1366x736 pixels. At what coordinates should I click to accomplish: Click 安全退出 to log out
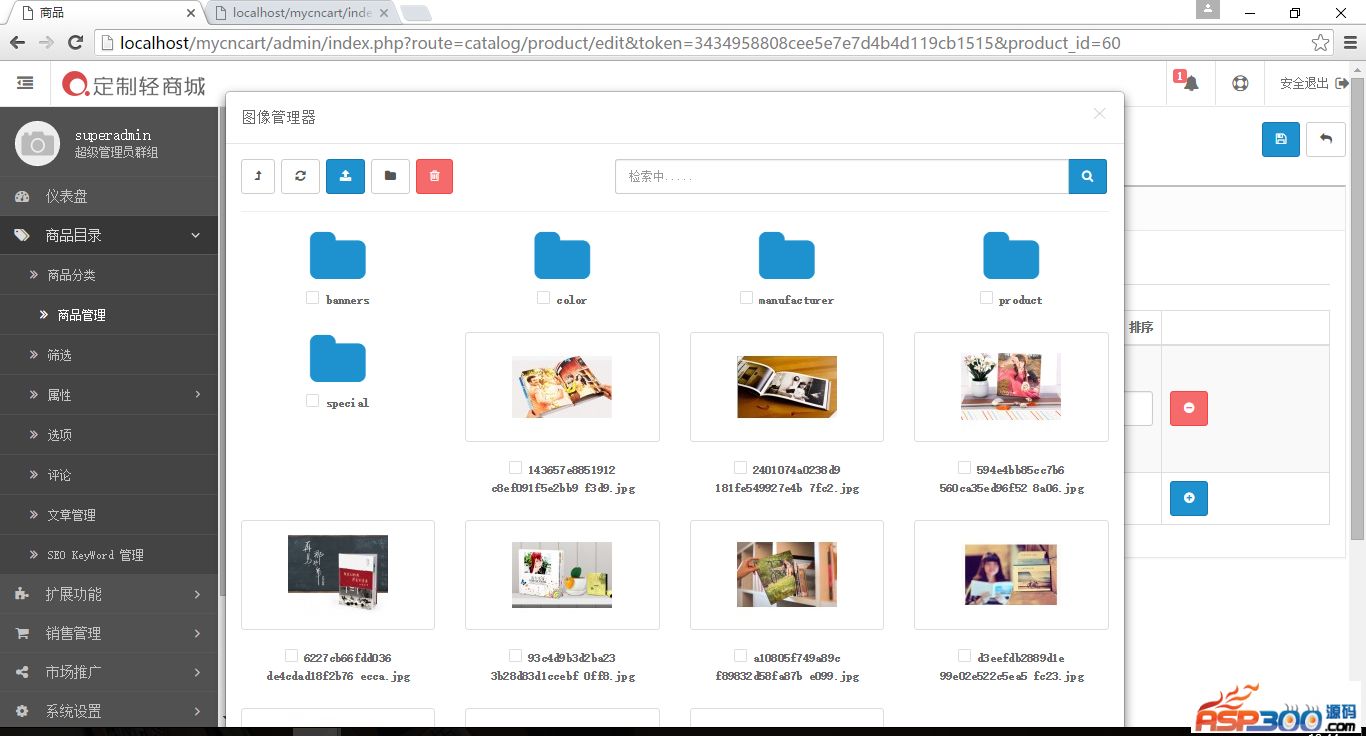coord(1305,83)
